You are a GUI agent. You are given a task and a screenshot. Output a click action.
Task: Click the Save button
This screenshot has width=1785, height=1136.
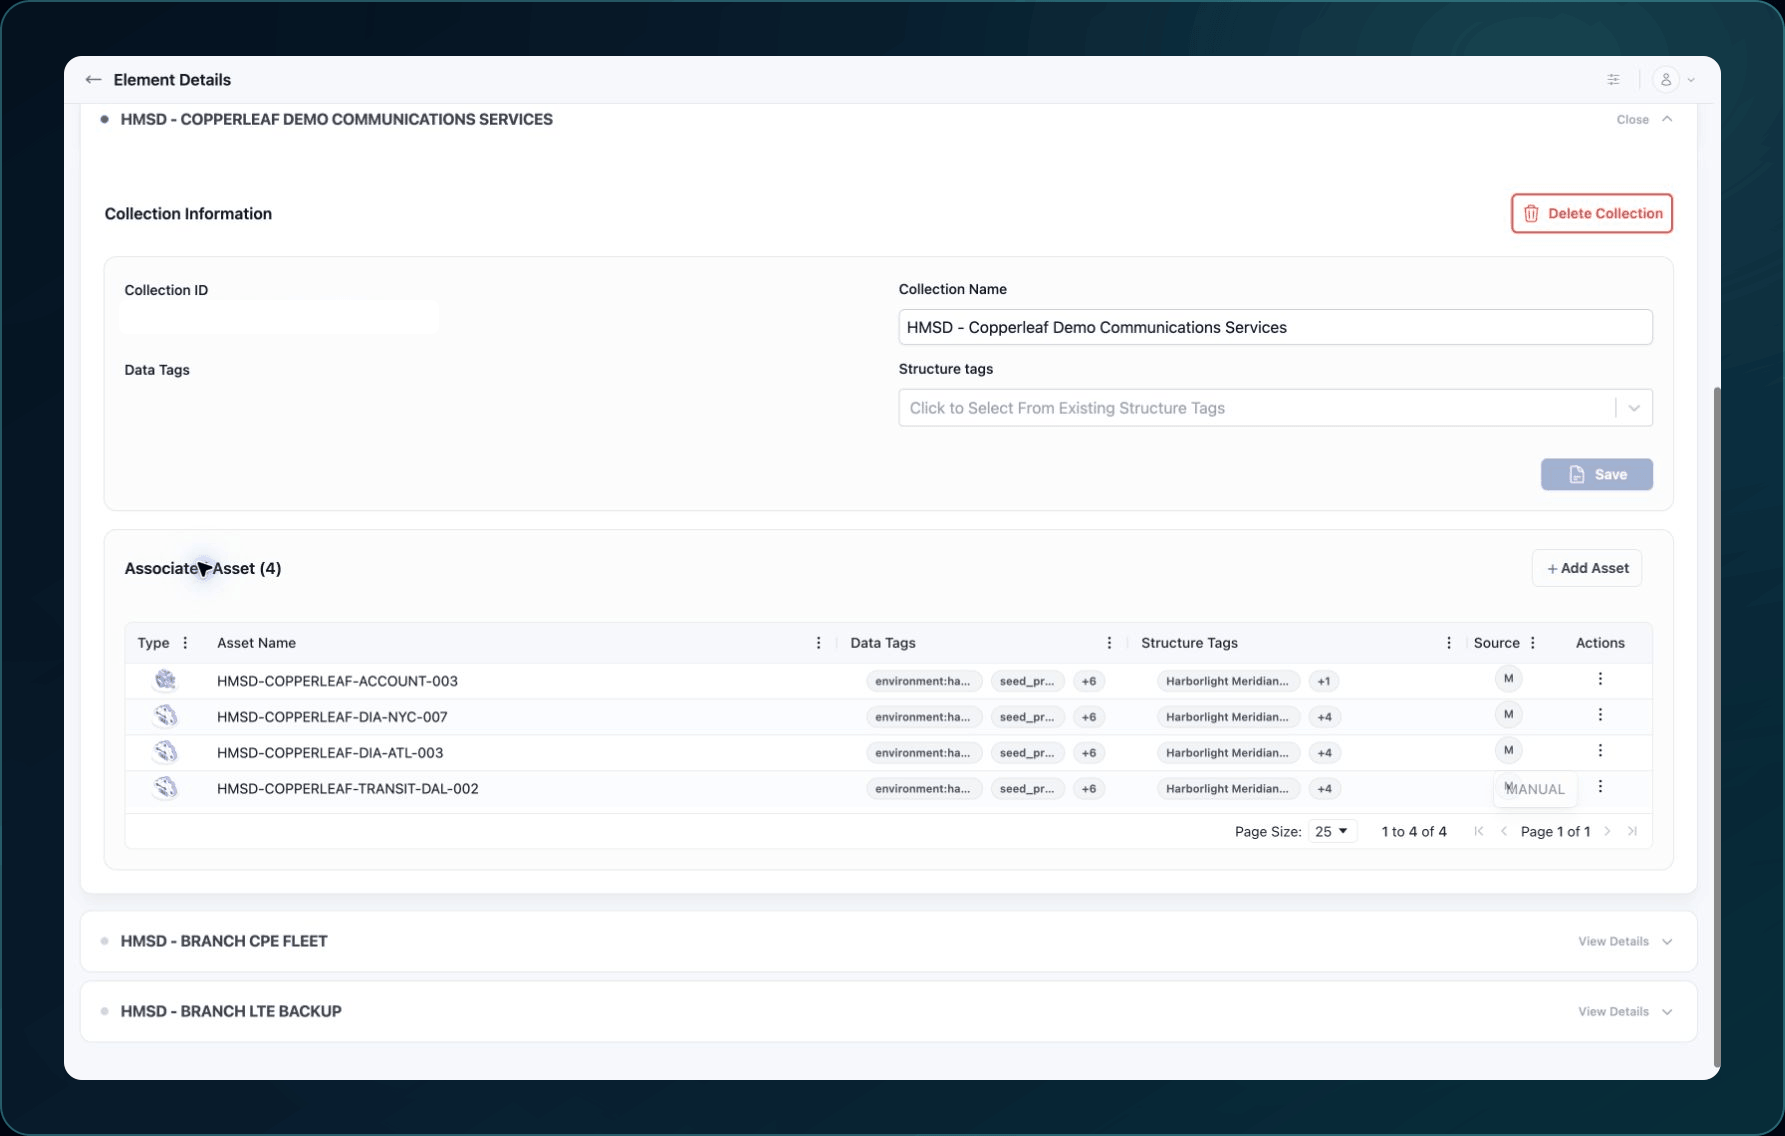point(1596,474)
